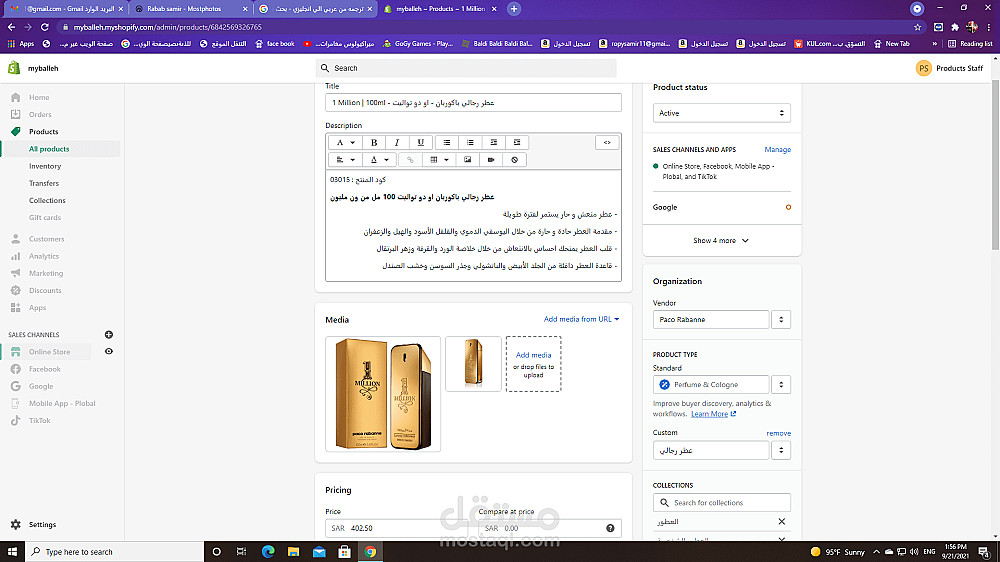Open Microsoft Edge from taskbar
The width and height of the screenshot is (1000, 562).
[x=267, y=552]
